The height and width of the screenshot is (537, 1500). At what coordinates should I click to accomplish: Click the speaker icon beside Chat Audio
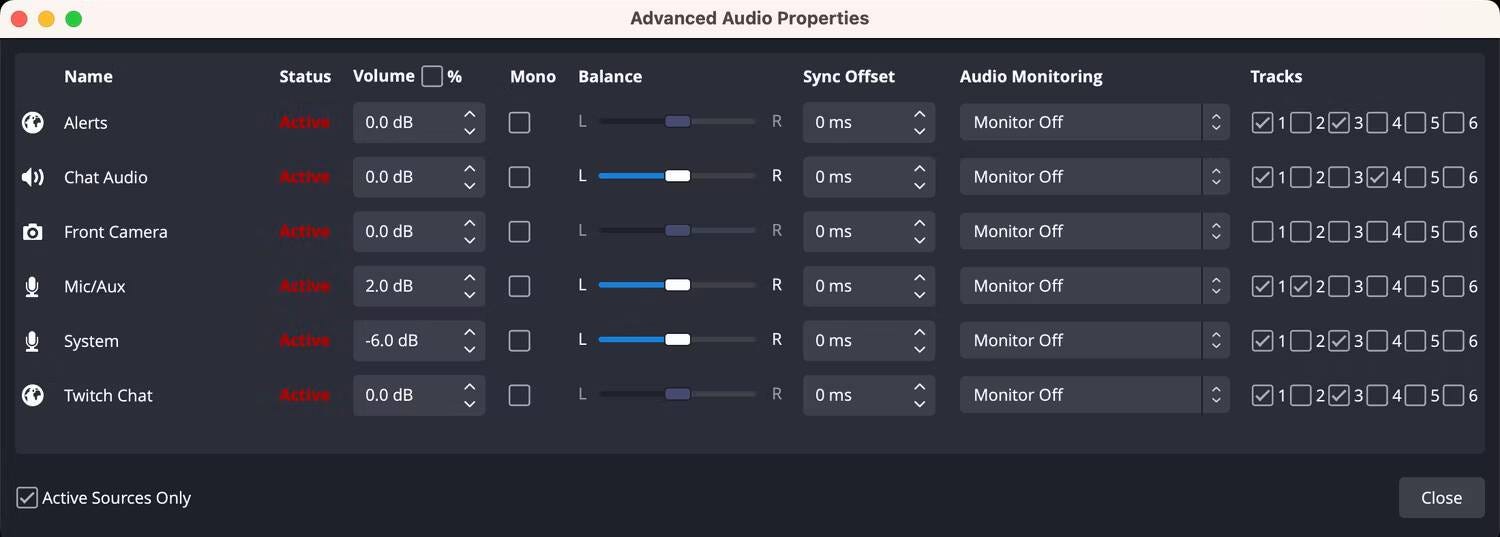coord(33,177)
